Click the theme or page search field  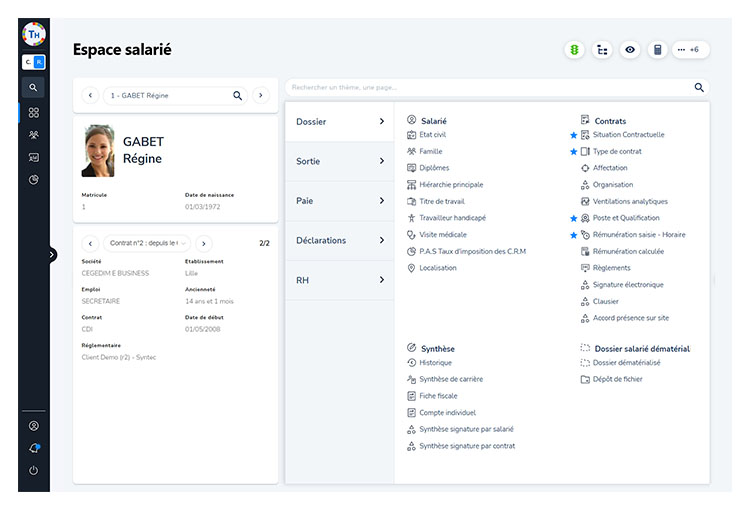click(x=488, y=87)
